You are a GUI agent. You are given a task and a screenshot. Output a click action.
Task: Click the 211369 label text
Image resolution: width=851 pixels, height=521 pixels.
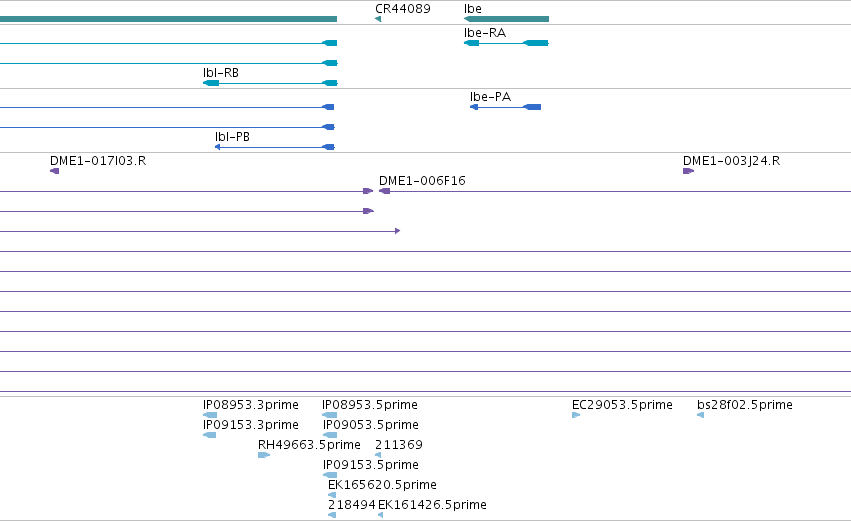(x=399, y=445)
